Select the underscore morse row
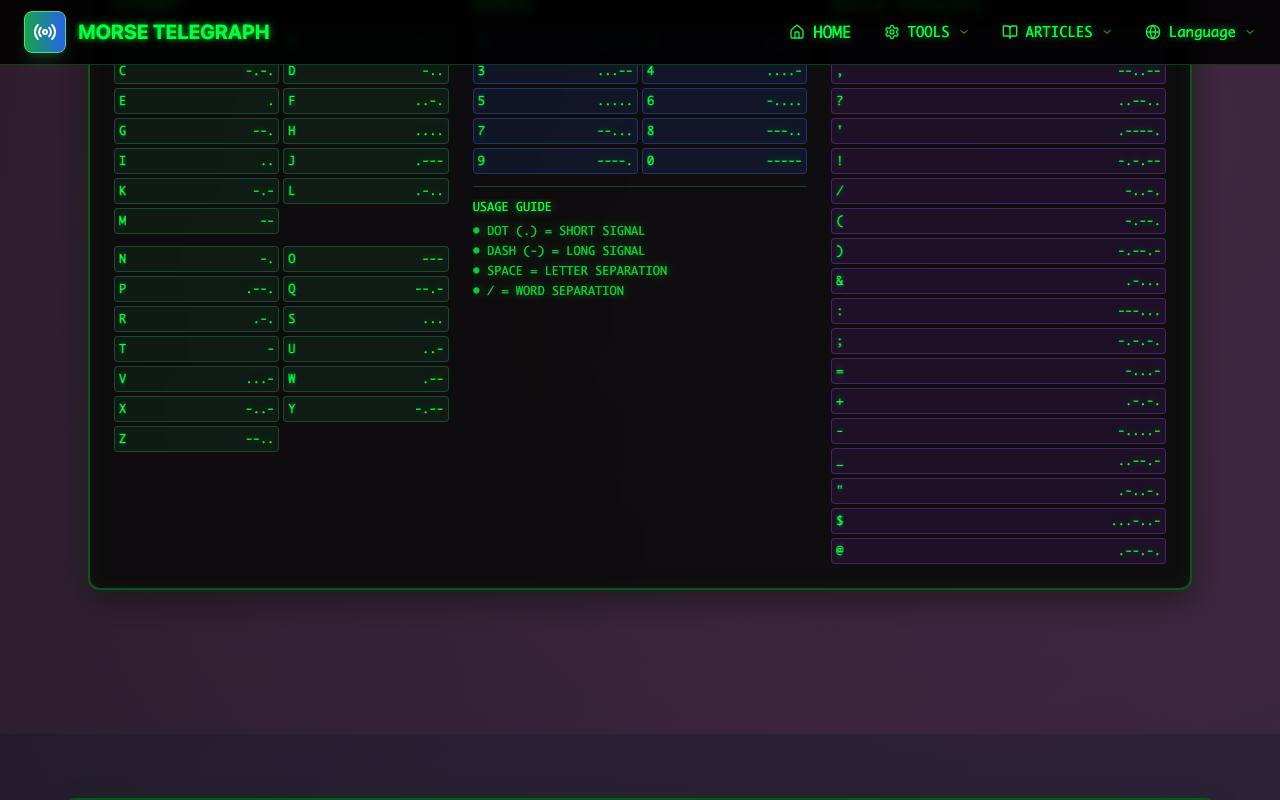This screenshot has width=1280, height=800. pos(998,461)
